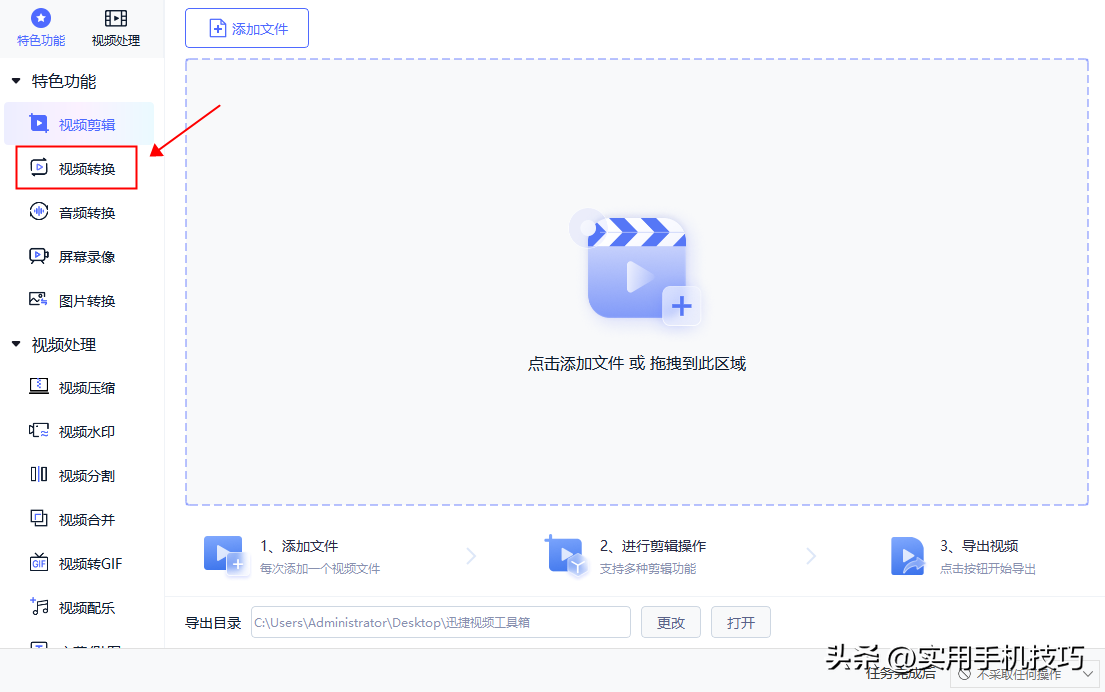Open 视频转GIF icon
The image size is (1105, 692).
39,562
